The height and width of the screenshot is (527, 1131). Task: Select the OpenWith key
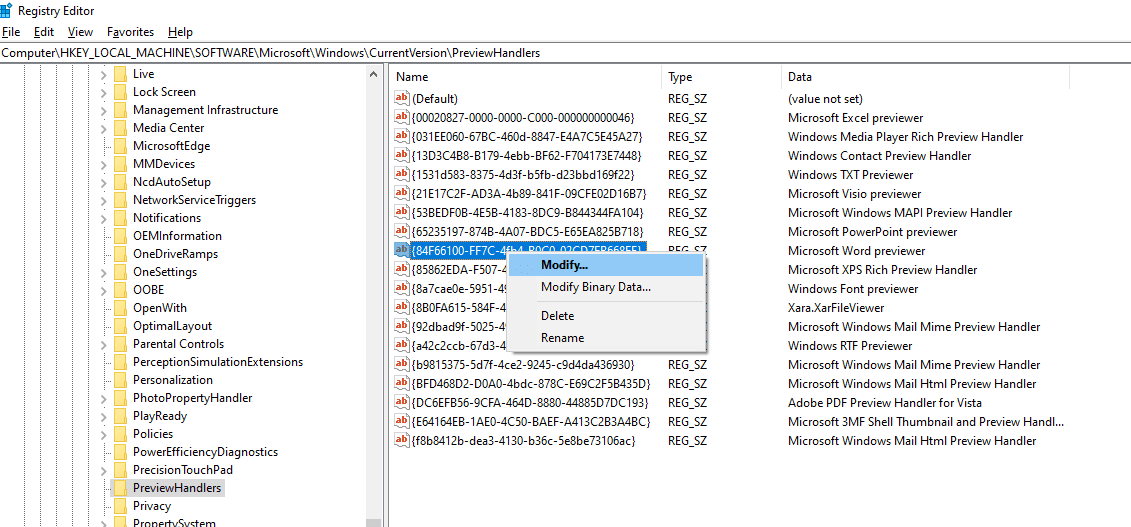159,308
